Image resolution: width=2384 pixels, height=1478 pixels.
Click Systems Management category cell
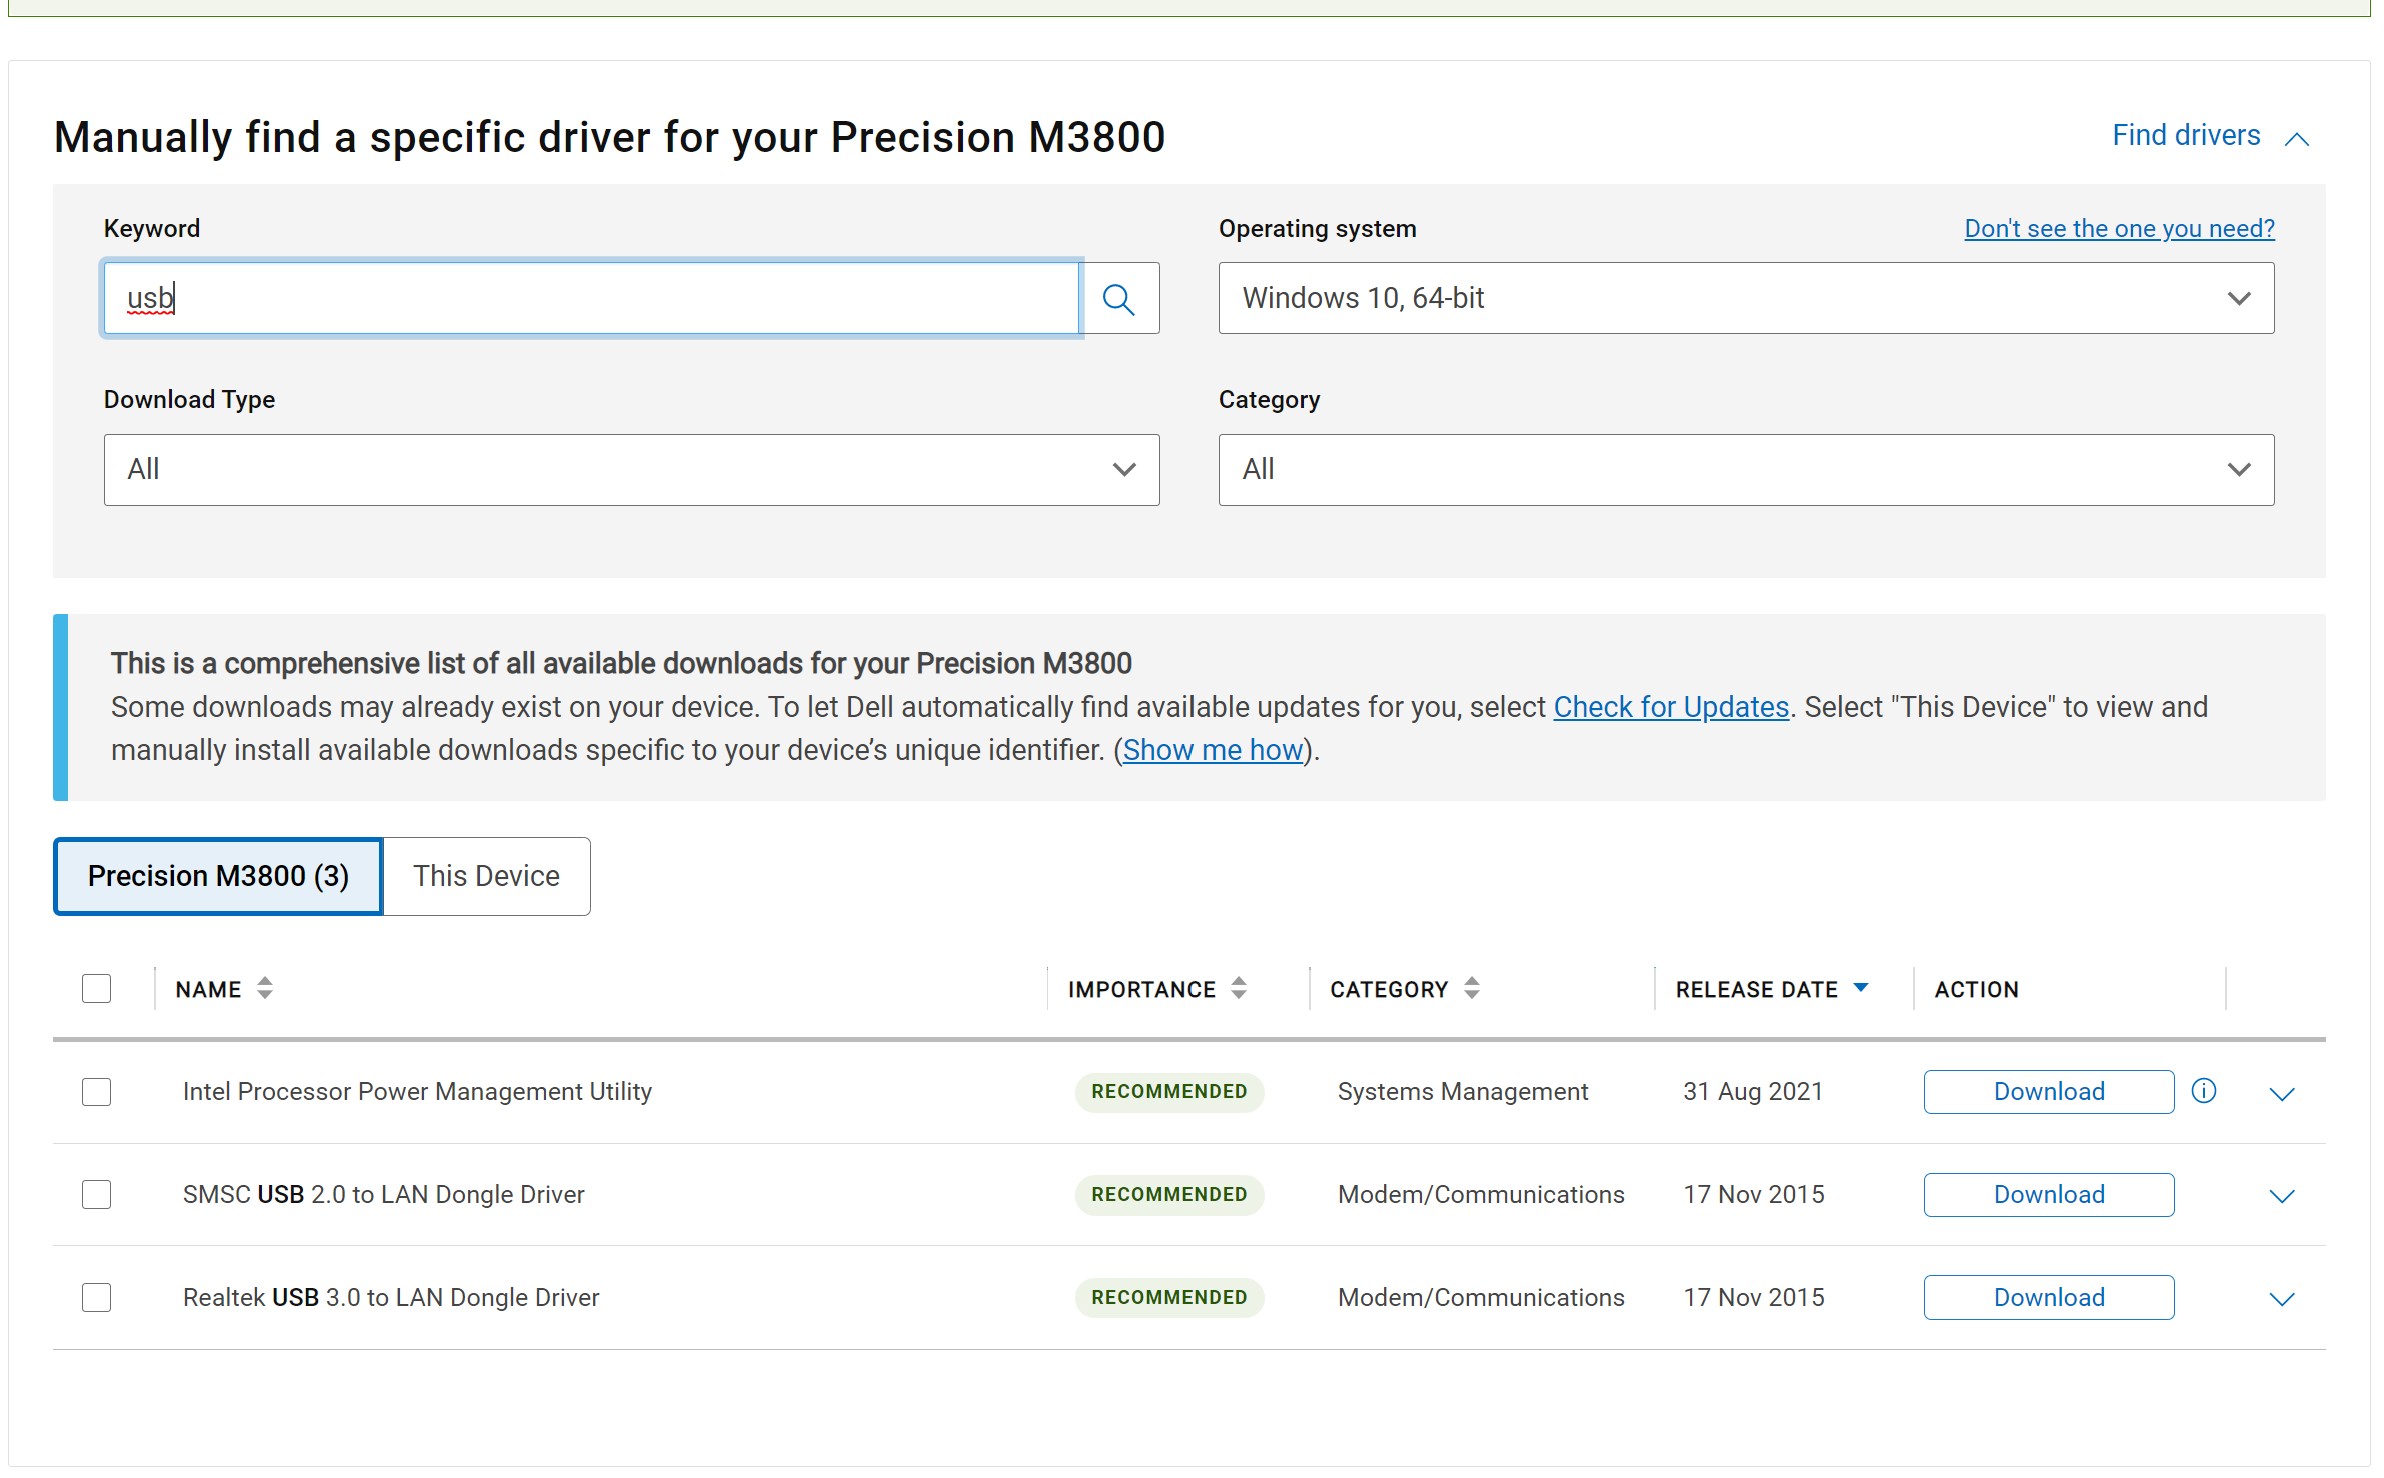1463,1092
